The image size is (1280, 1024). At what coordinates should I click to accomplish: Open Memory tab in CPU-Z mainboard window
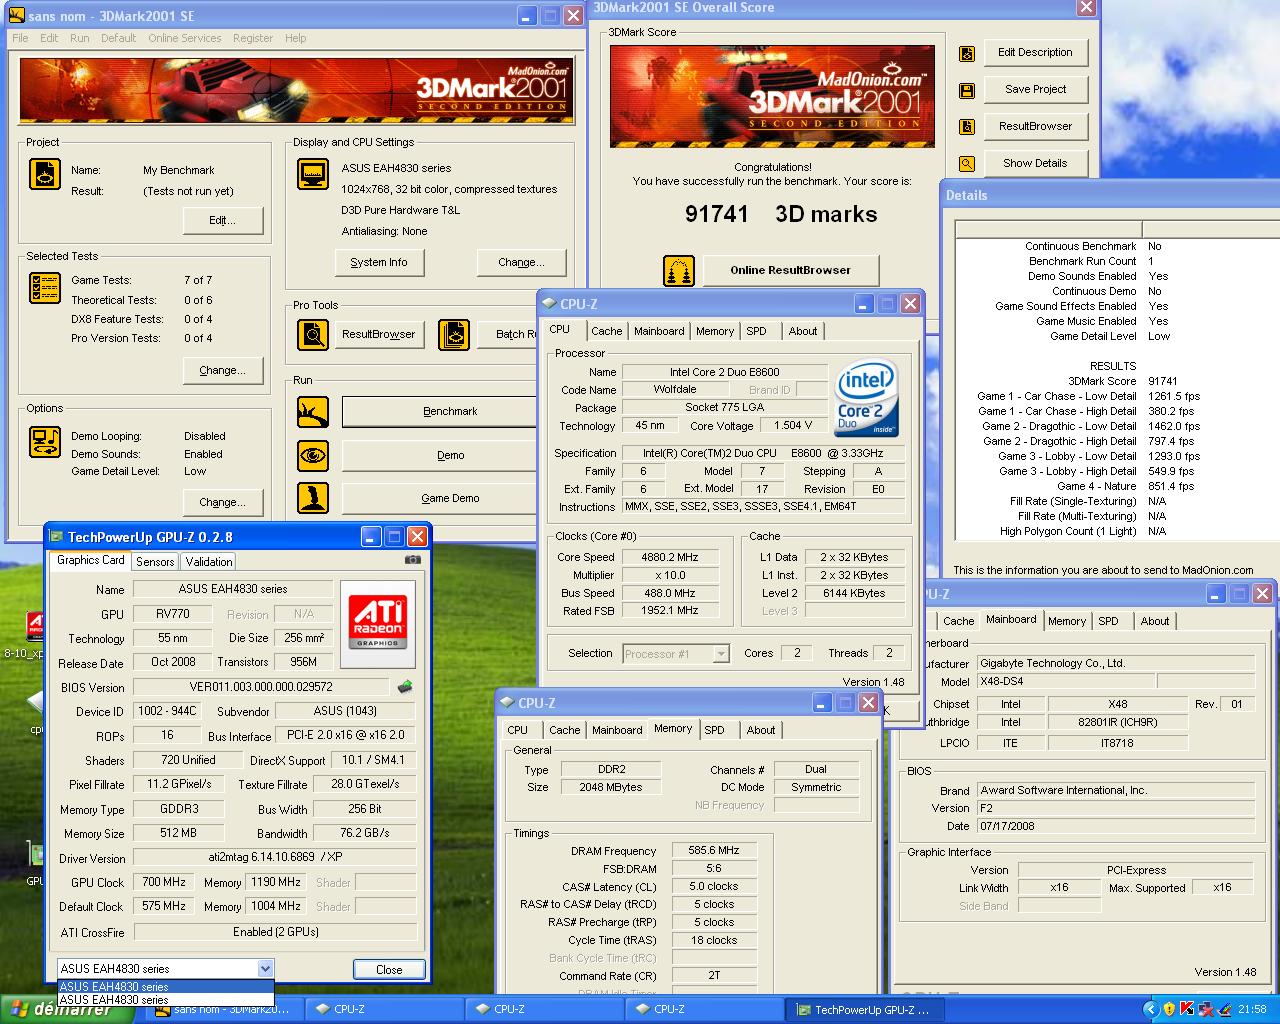1067,621
